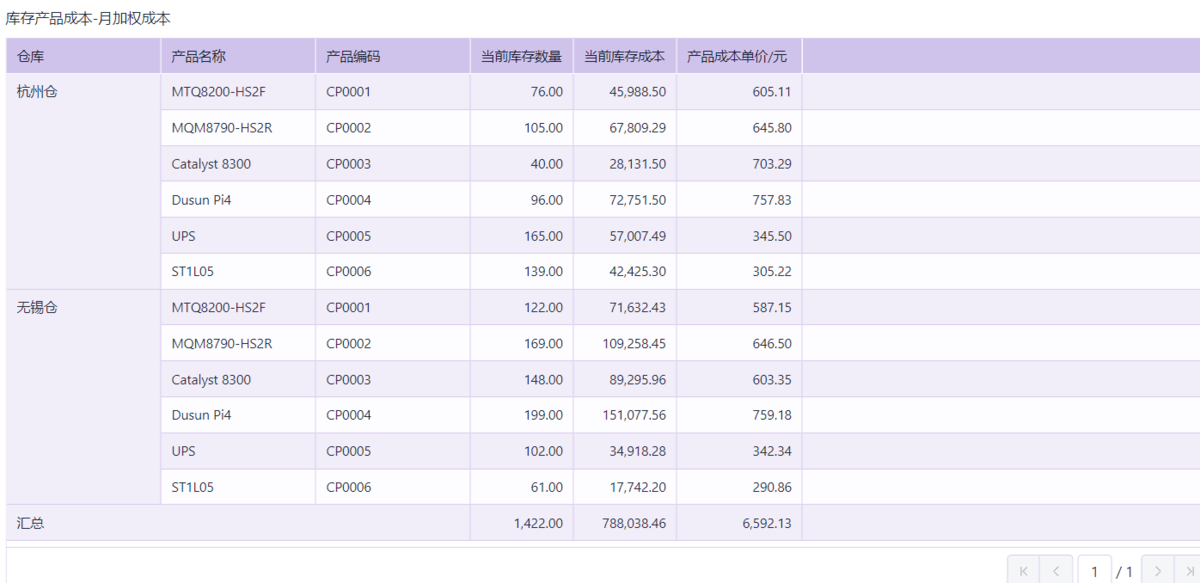This screenshot has width=1200, height=583.
Task: Select product code CP0003 under 杭州仓
Action: tap(348, 164)
